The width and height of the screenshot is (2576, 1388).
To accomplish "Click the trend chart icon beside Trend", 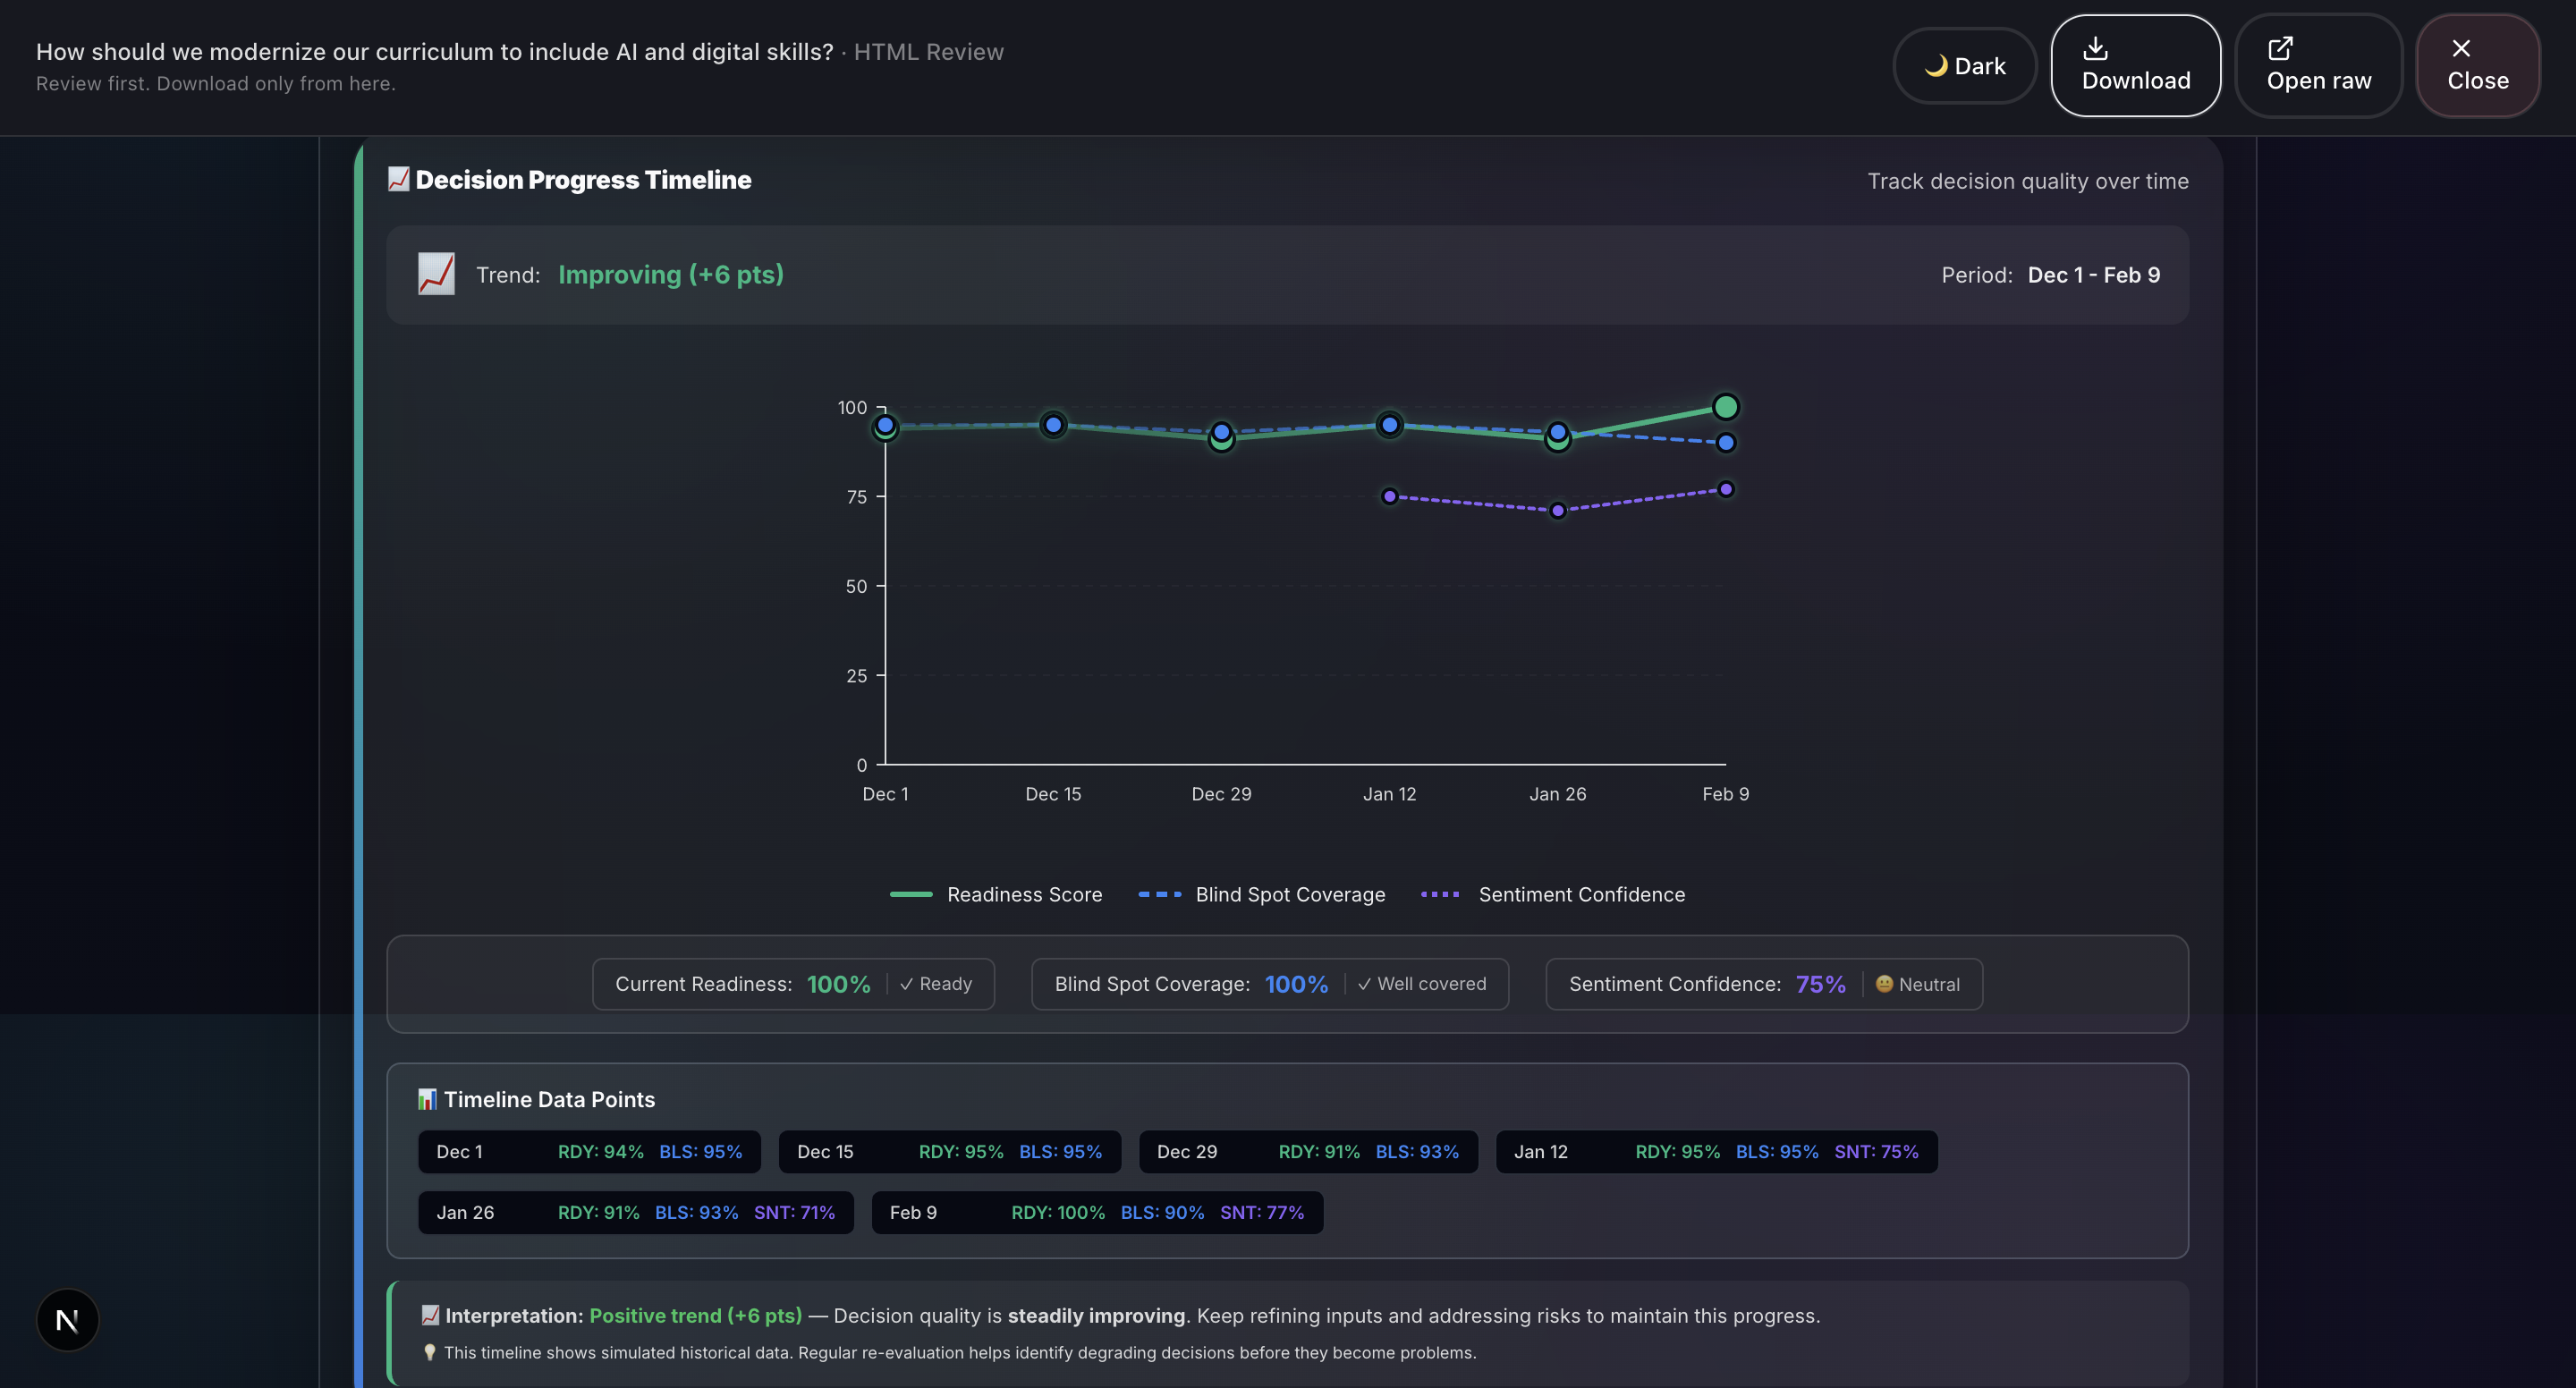I will (x=436, y=274).
